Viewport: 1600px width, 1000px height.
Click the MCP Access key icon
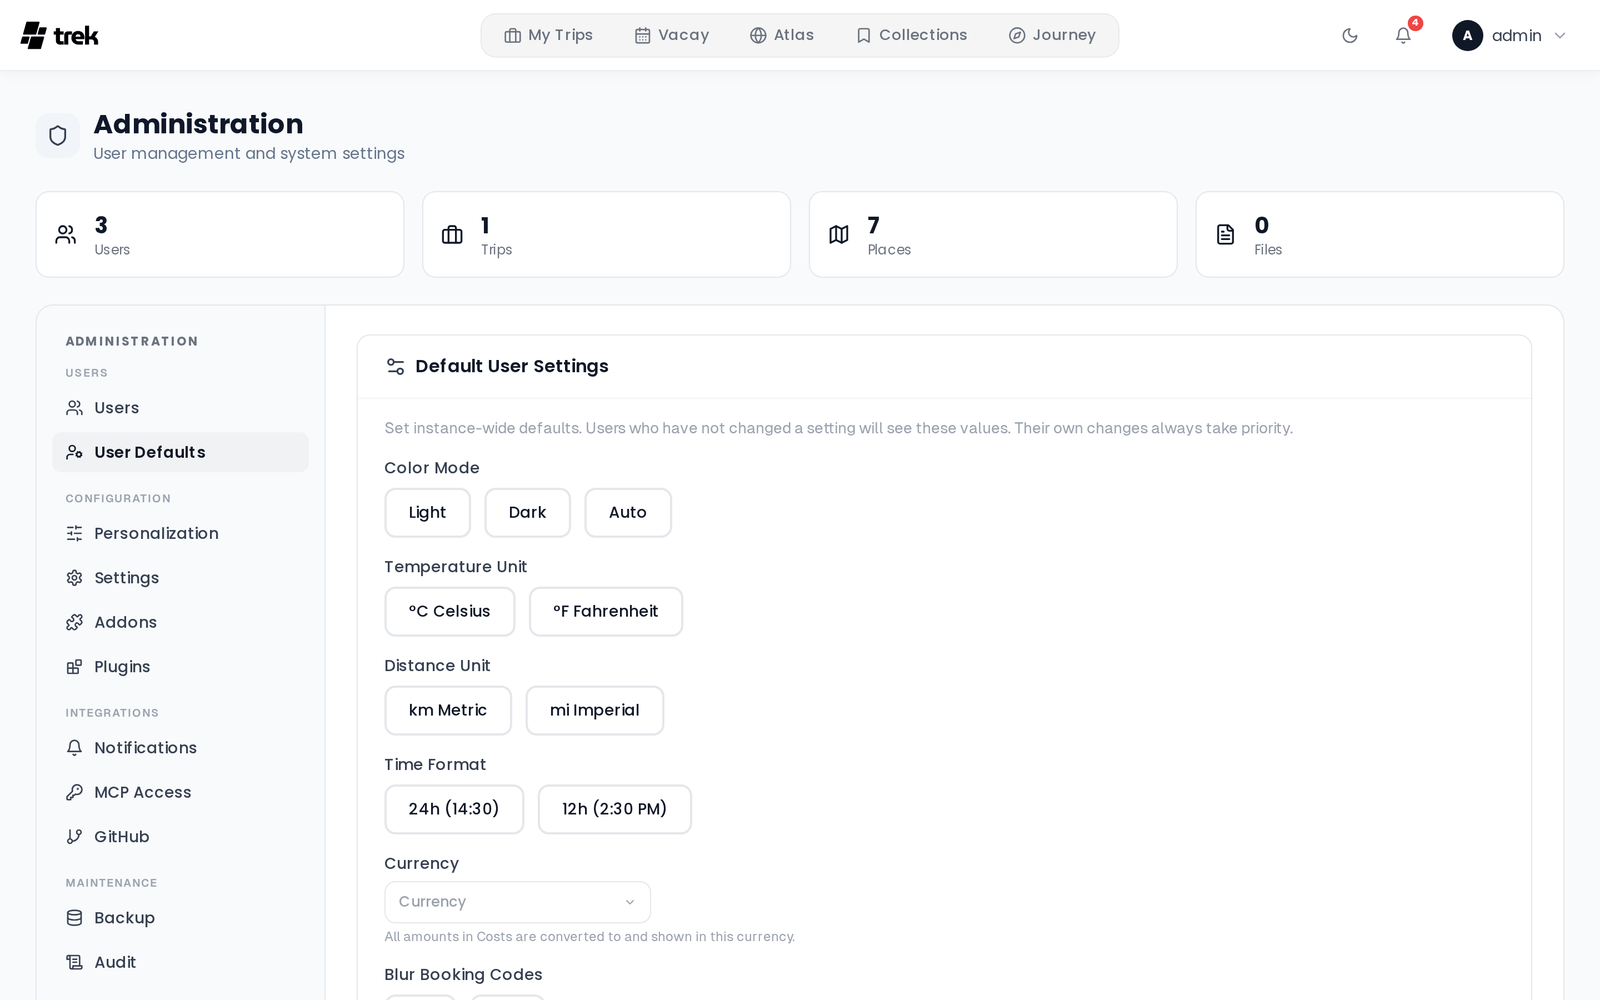tap(74, 792)
